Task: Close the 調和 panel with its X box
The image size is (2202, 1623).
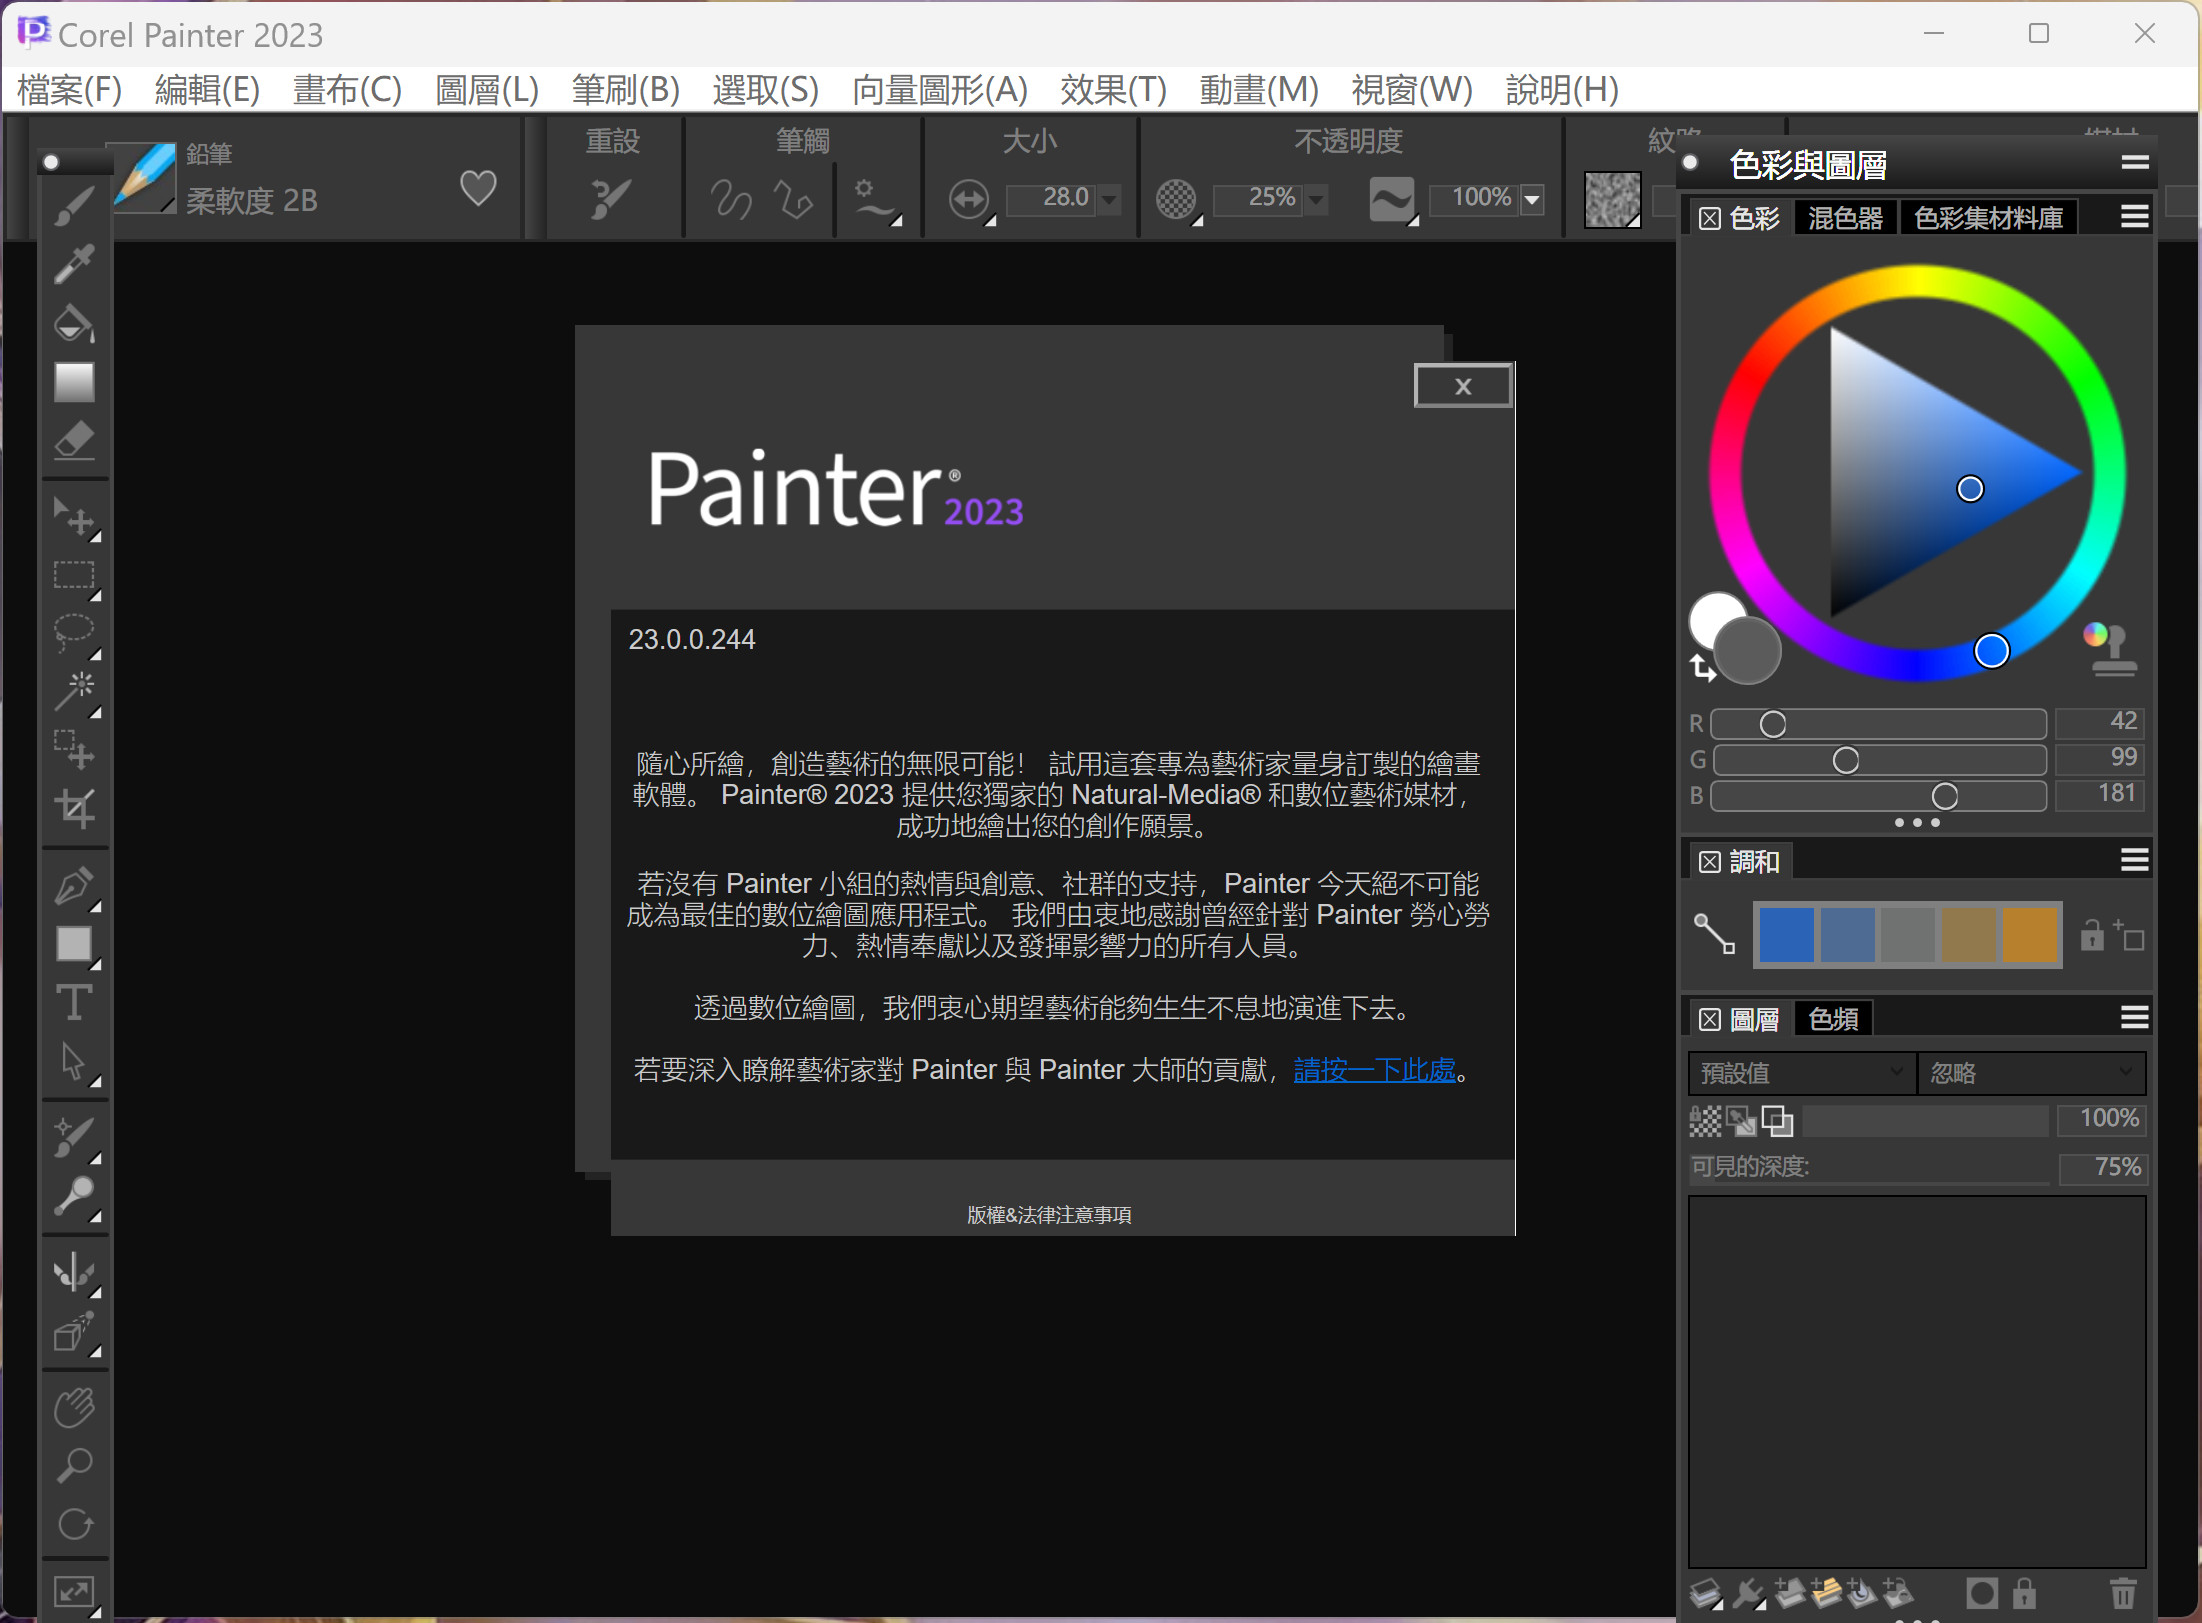Action: [x=1710, y=862]
